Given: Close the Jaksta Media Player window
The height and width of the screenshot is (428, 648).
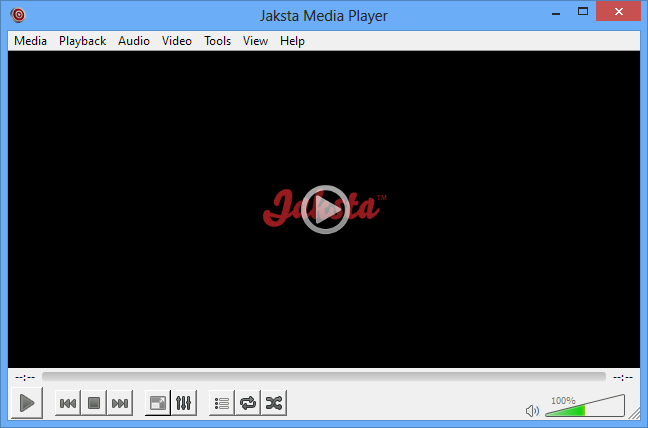Looking at the screenshot, I should point(618,12).
